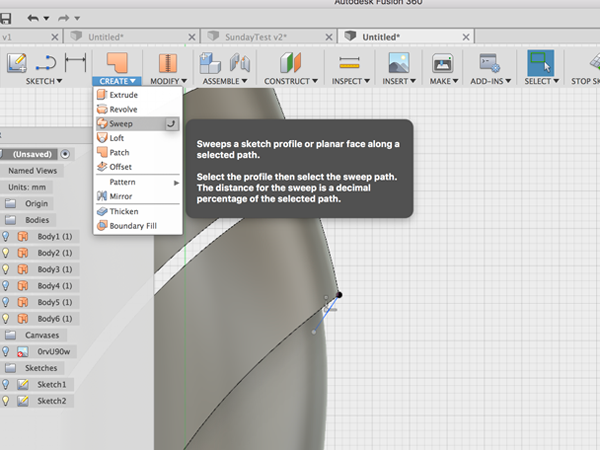Toggle visibility bulb of Body6 (1)

[6, 319]
